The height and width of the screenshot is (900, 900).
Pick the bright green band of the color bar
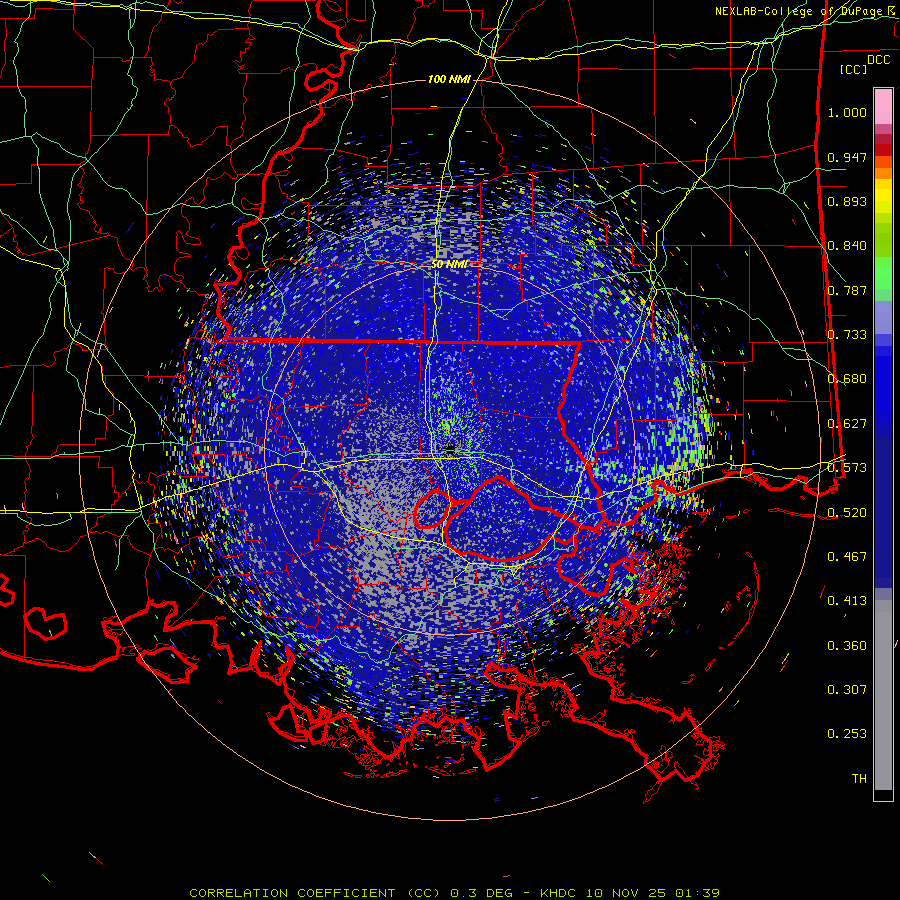883,272
